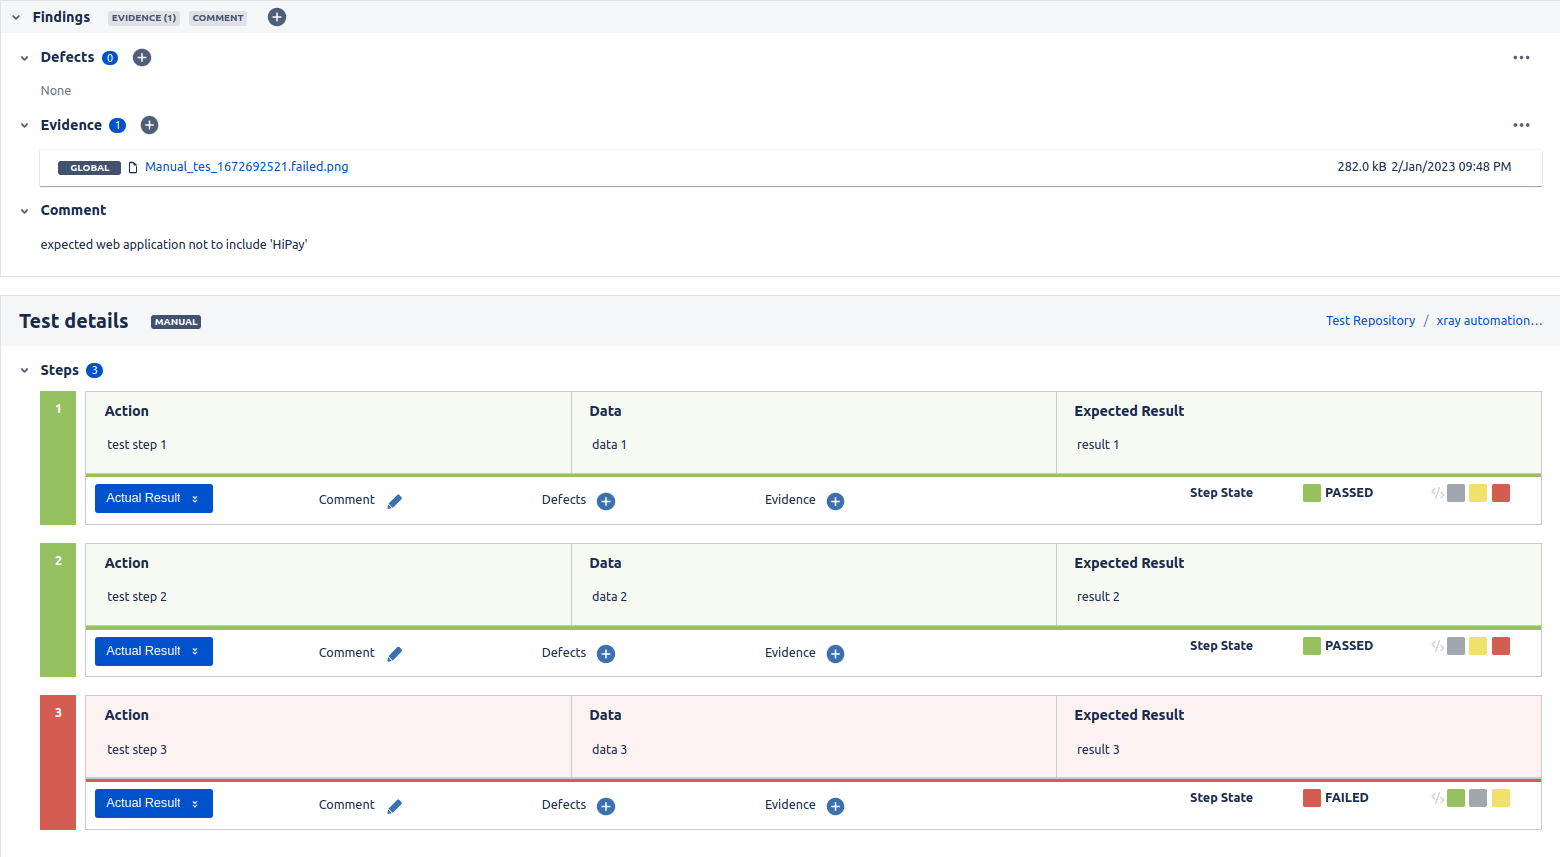1560x857 pixels.
Task: Click Evidence count badge showing 1
Action: [118, 126]
